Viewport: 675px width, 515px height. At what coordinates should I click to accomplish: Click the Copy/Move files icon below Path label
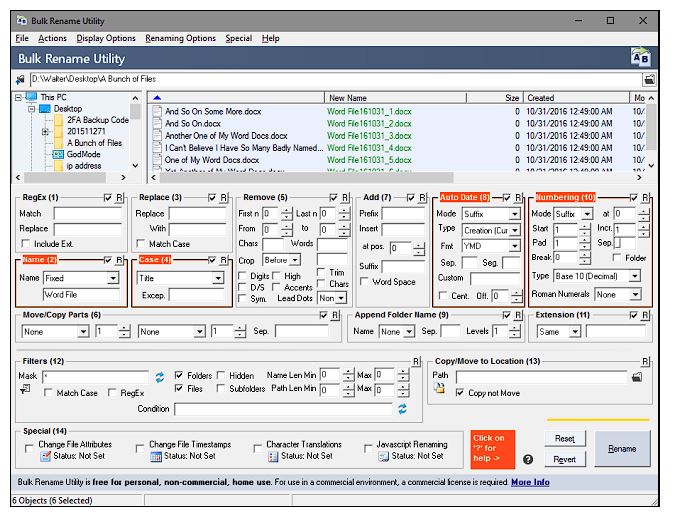pyautogui.click(x=439, y=388)
